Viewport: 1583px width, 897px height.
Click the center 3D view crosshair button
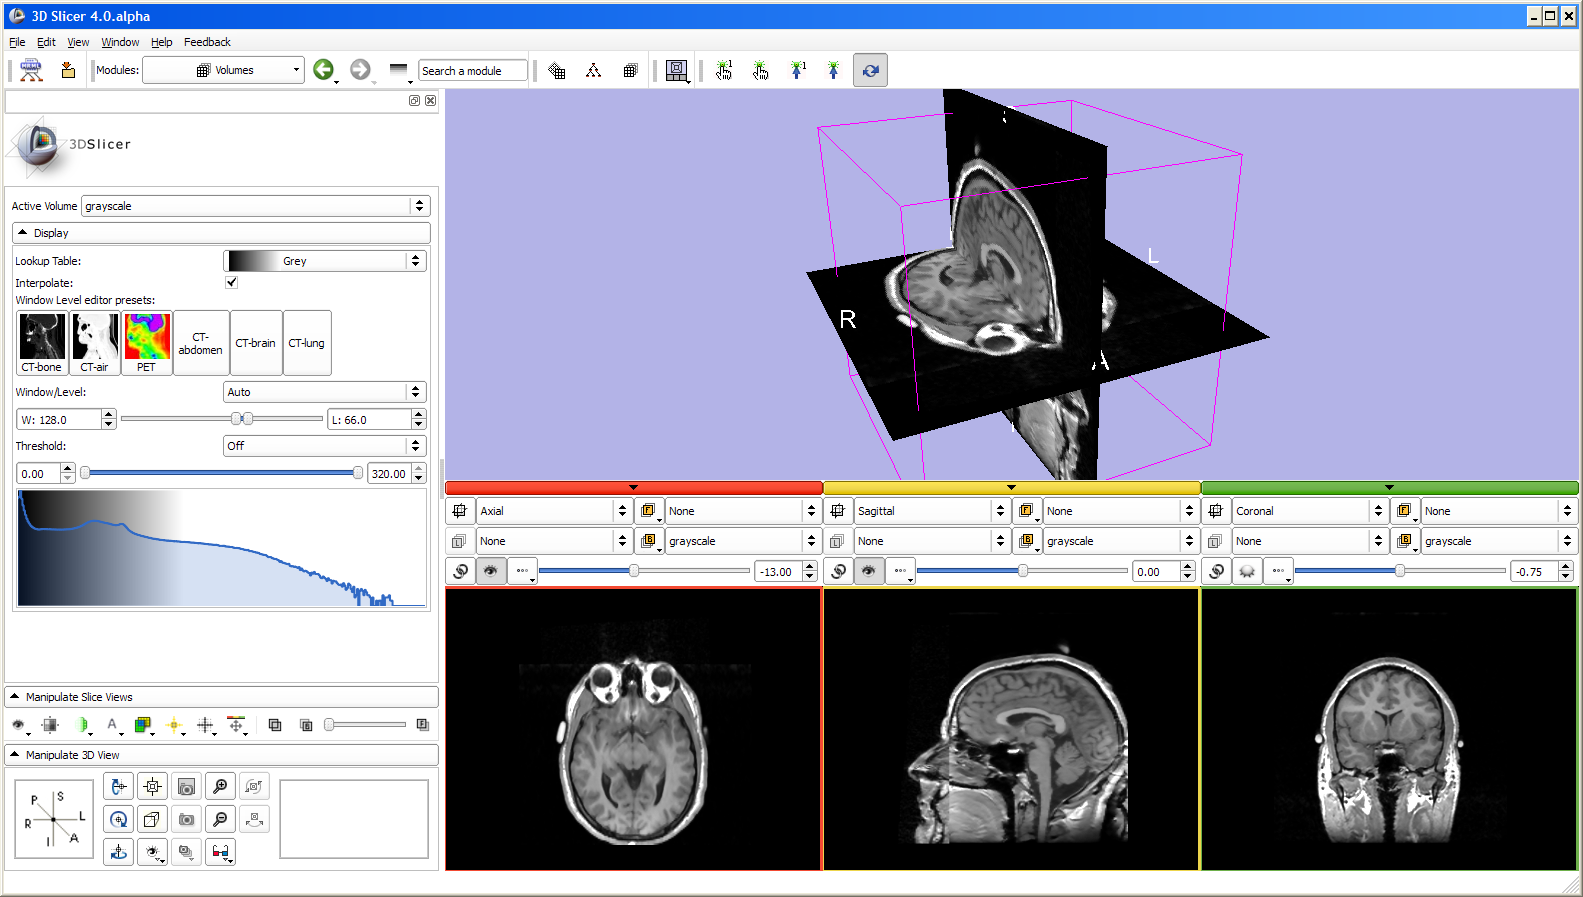pyautogui.click(x=152, y=787)
